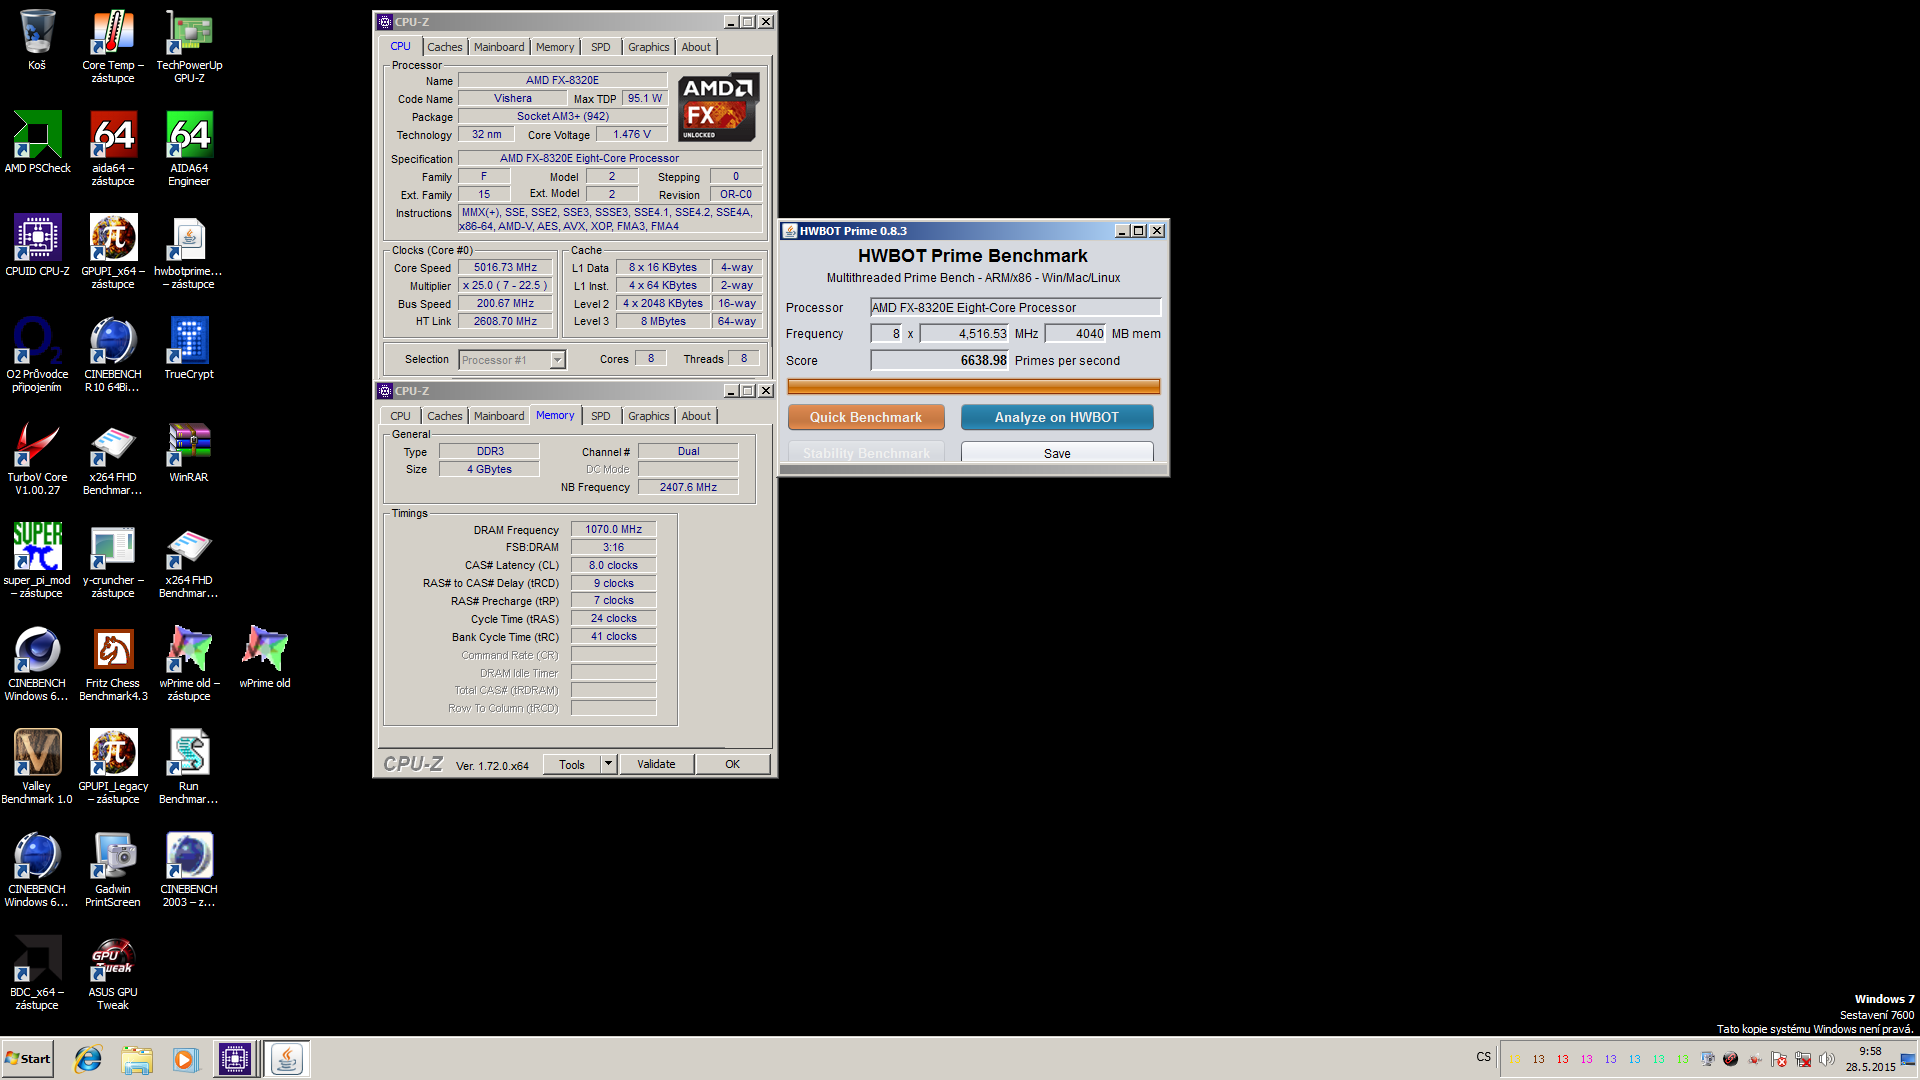Launch CPUID CPU-Z desktop icon

37,246
